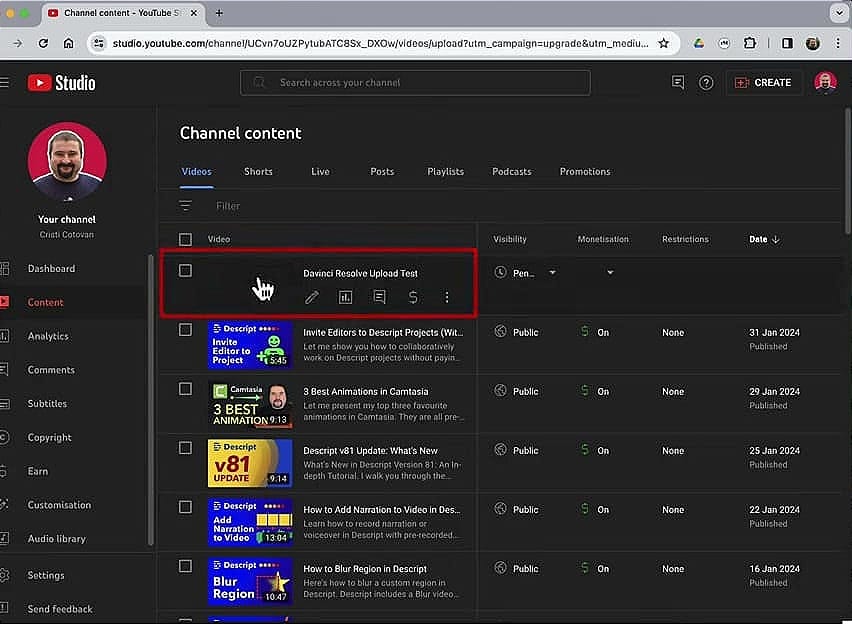Expand the Monetisation dropdown in the highlighted row

pos(609,271)
